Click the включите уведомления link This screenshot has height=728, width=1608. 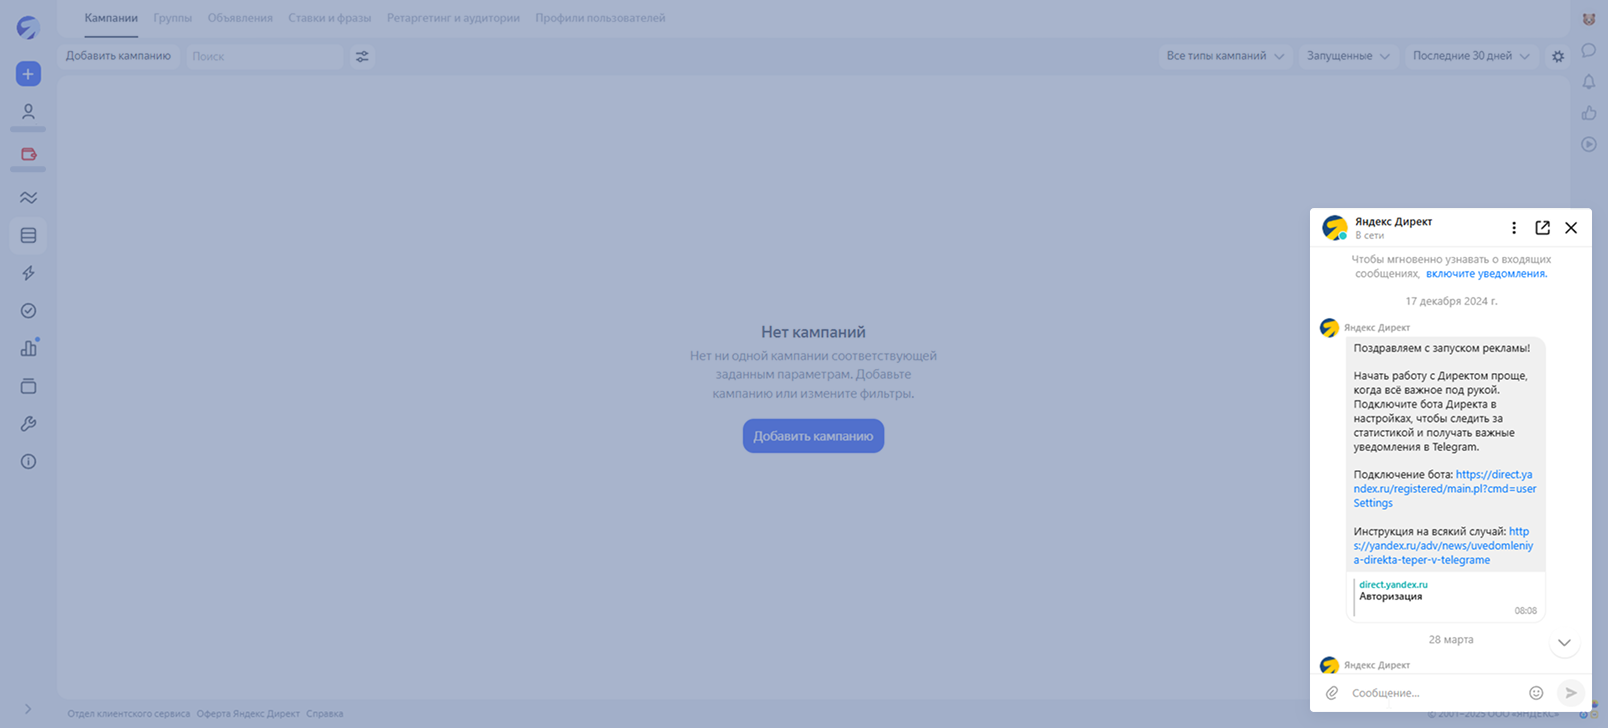pos(1486,274)
